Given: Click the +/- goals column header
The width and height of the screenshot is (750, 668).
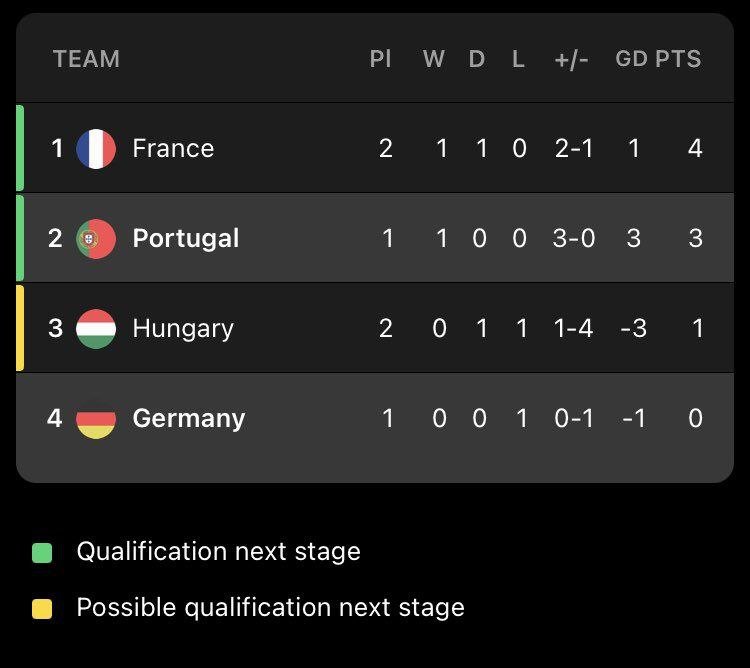Looking at the screenshot, I should point(571,59).
